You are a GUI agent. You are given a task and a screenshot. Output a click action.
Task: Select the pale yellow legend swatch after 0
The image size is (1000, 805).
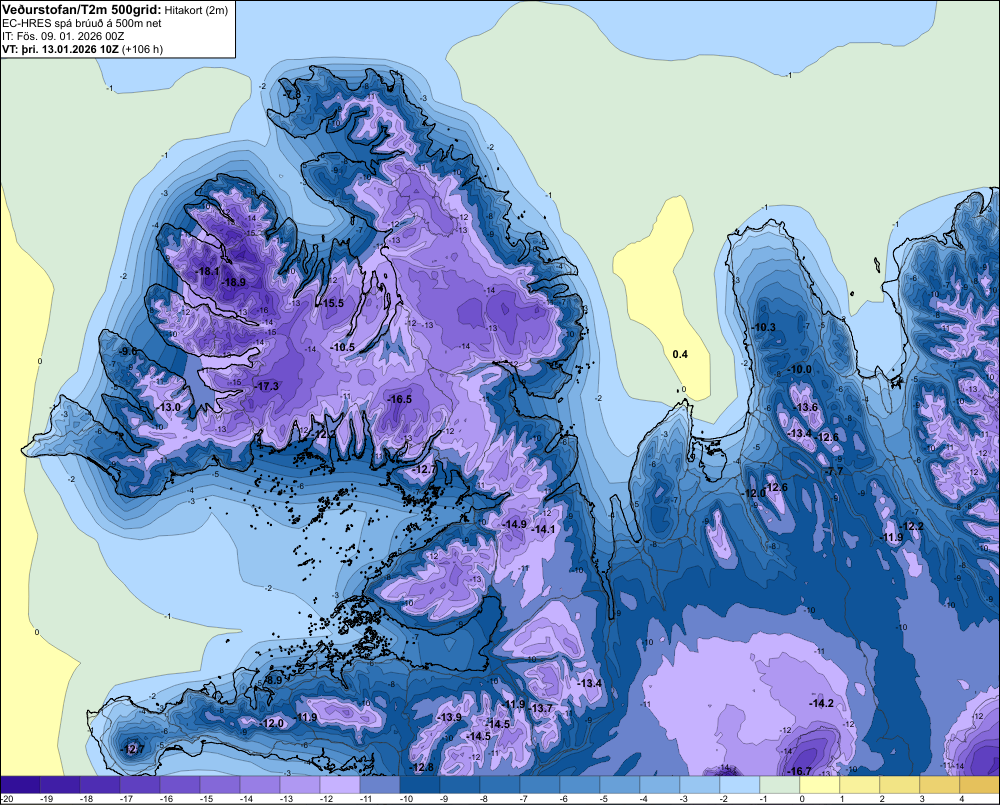pos(820,785)
